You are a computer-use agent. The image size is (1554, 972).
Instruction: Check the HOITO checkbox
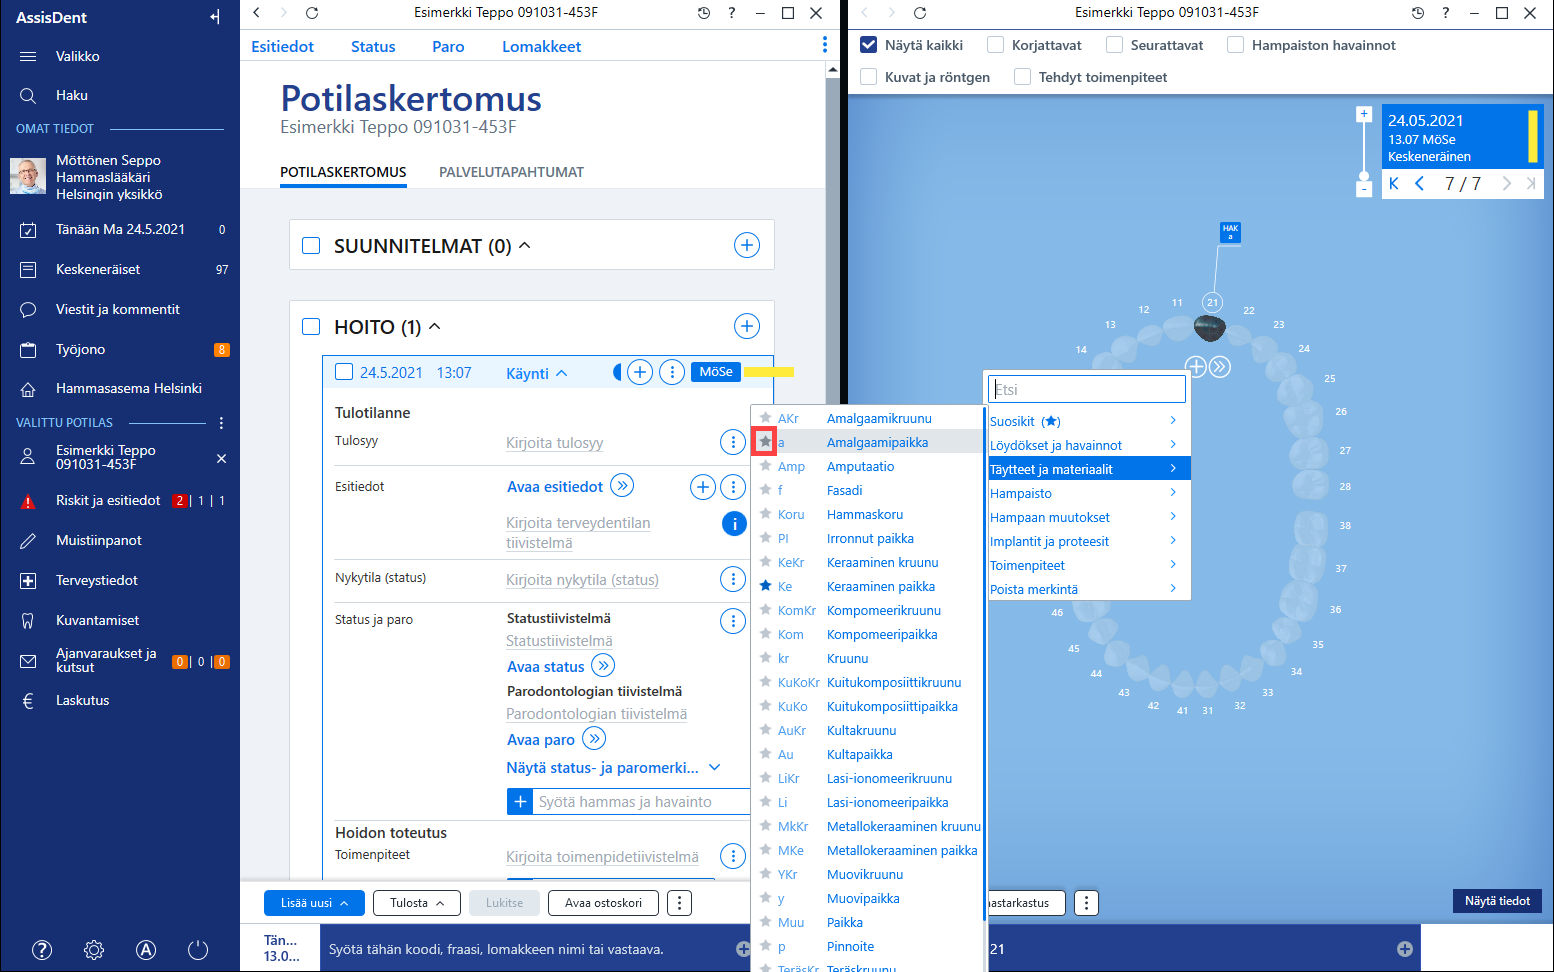click(x=311, y=327)
